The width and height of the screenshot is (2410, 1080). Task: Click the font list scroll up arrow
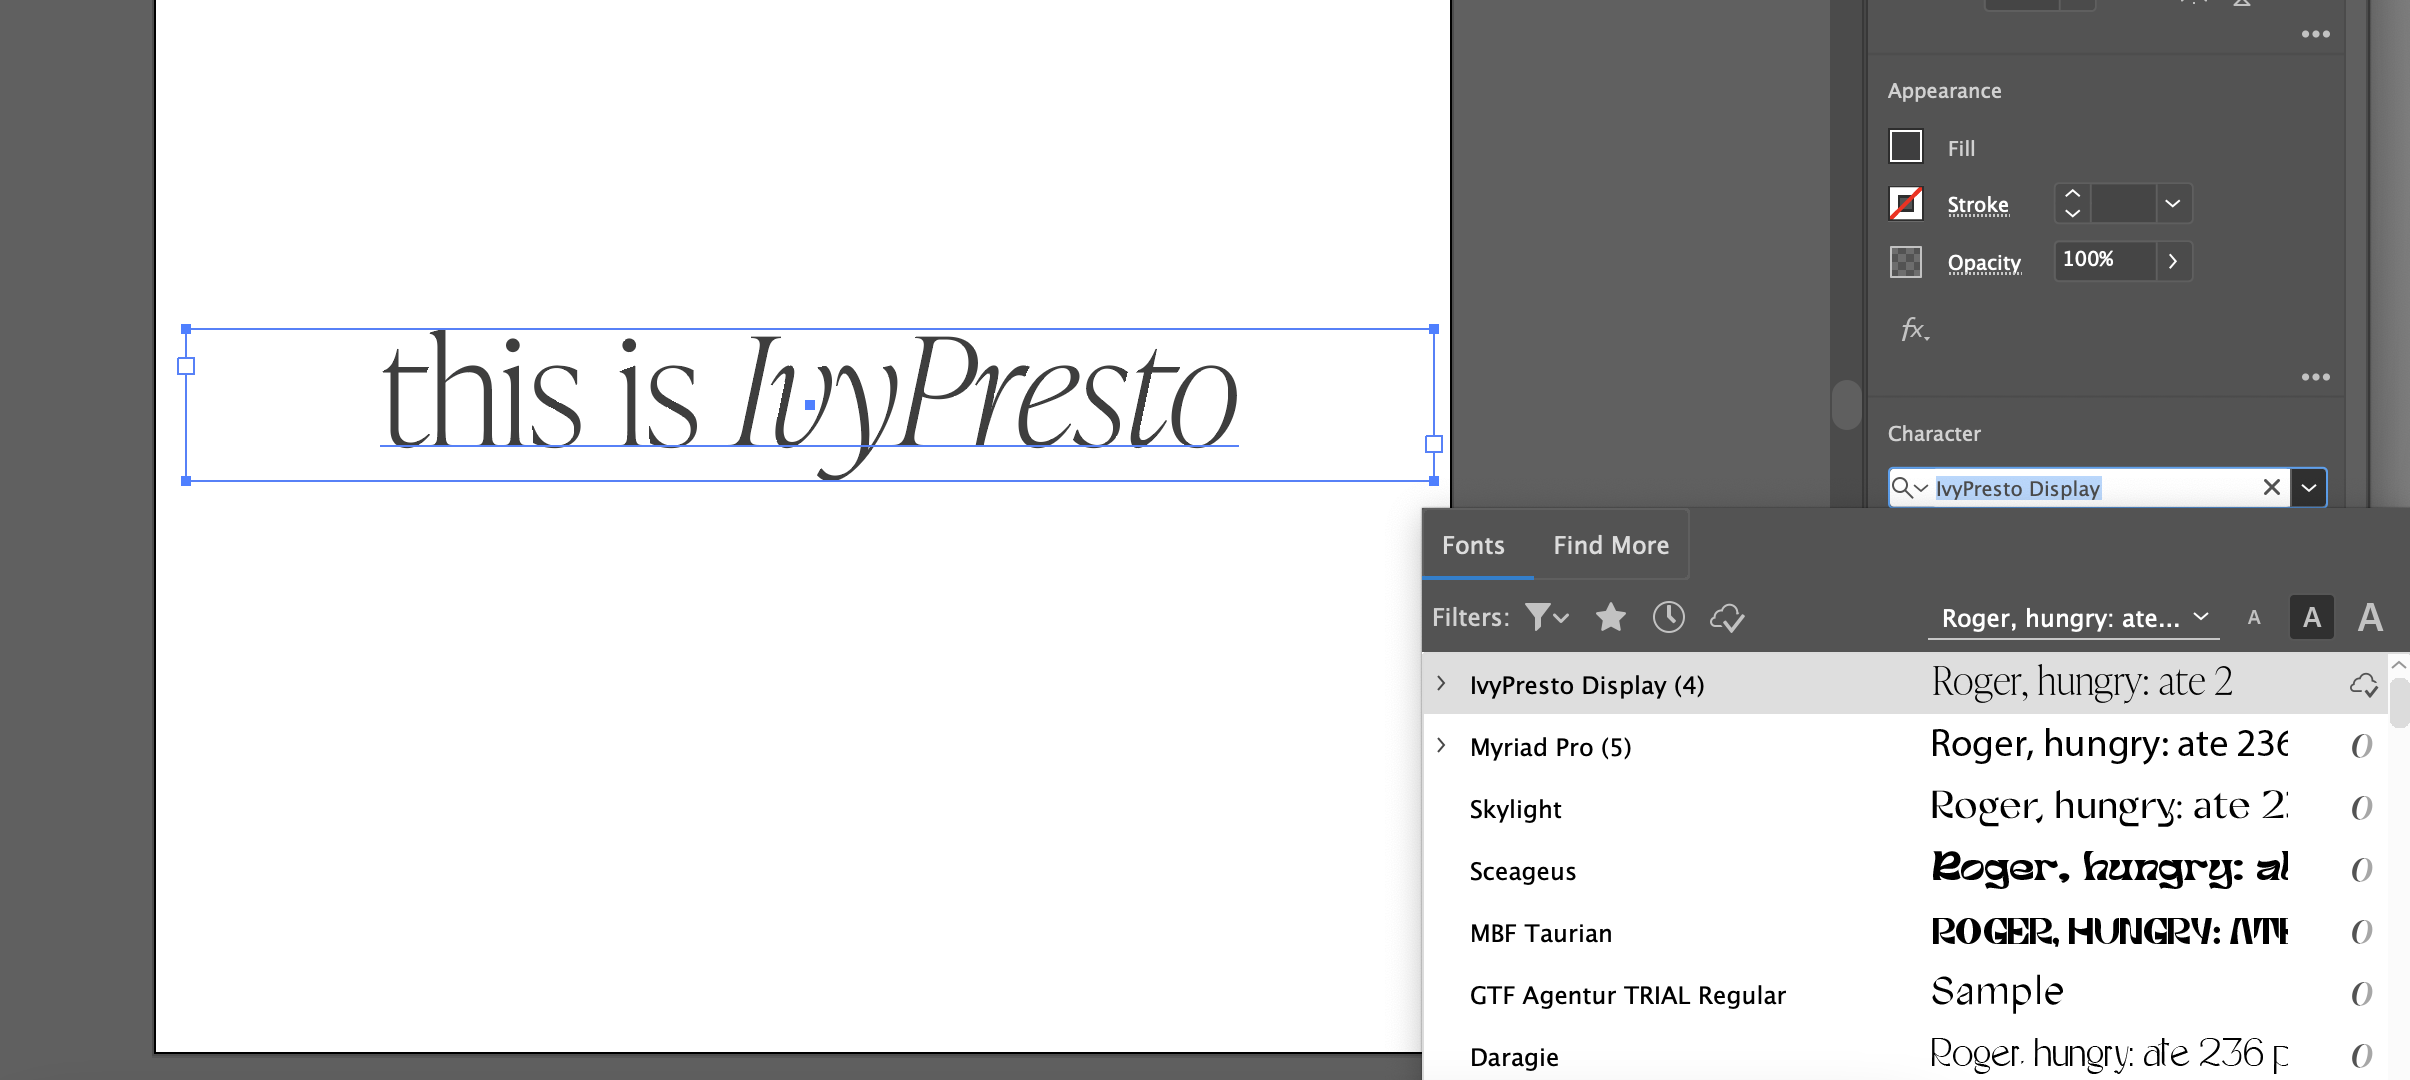[x=2399, y=665]
